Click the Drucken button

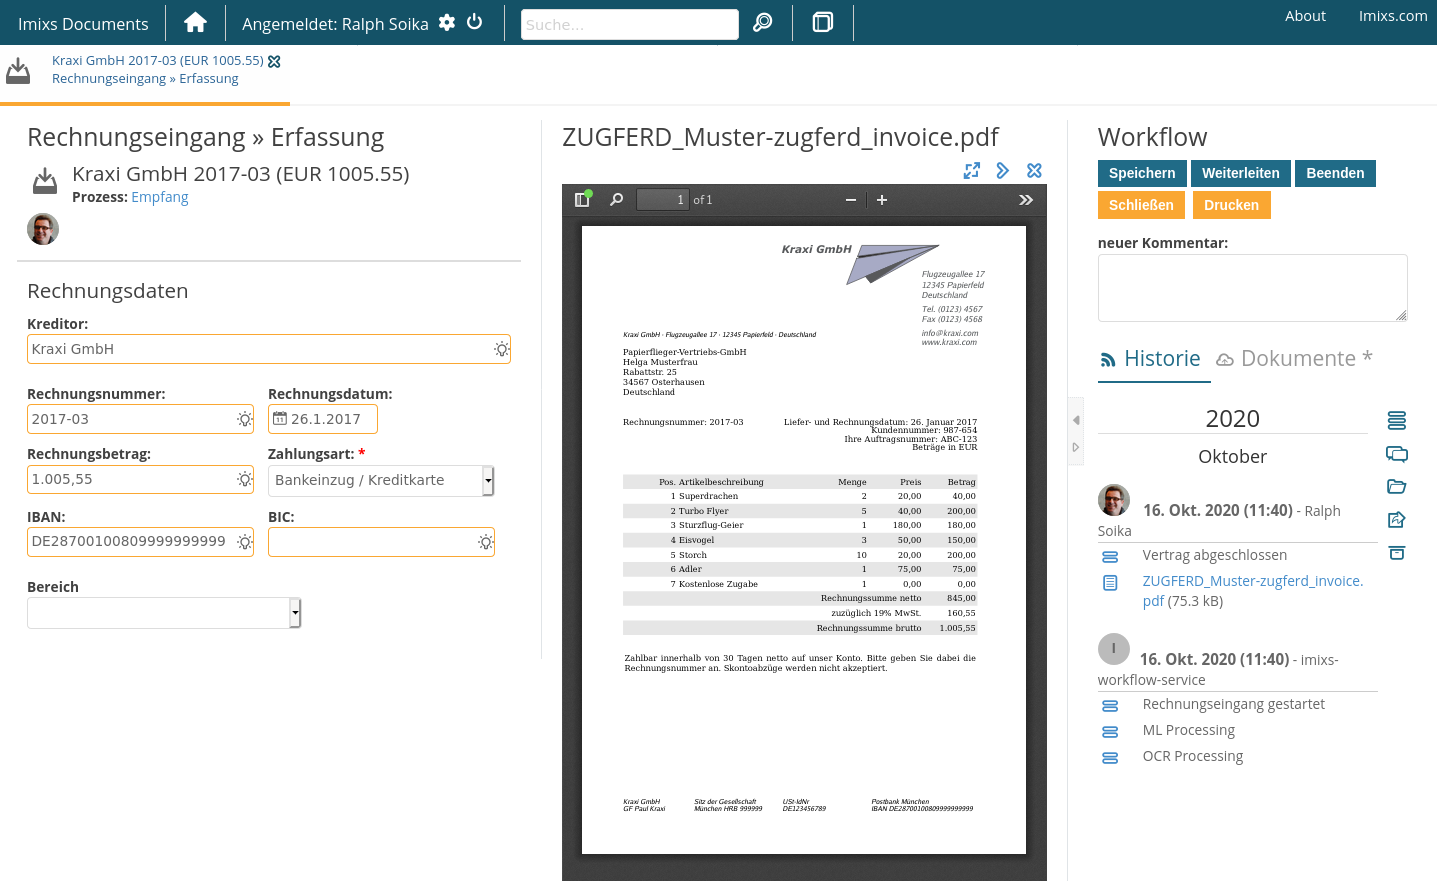[1231, 205]
